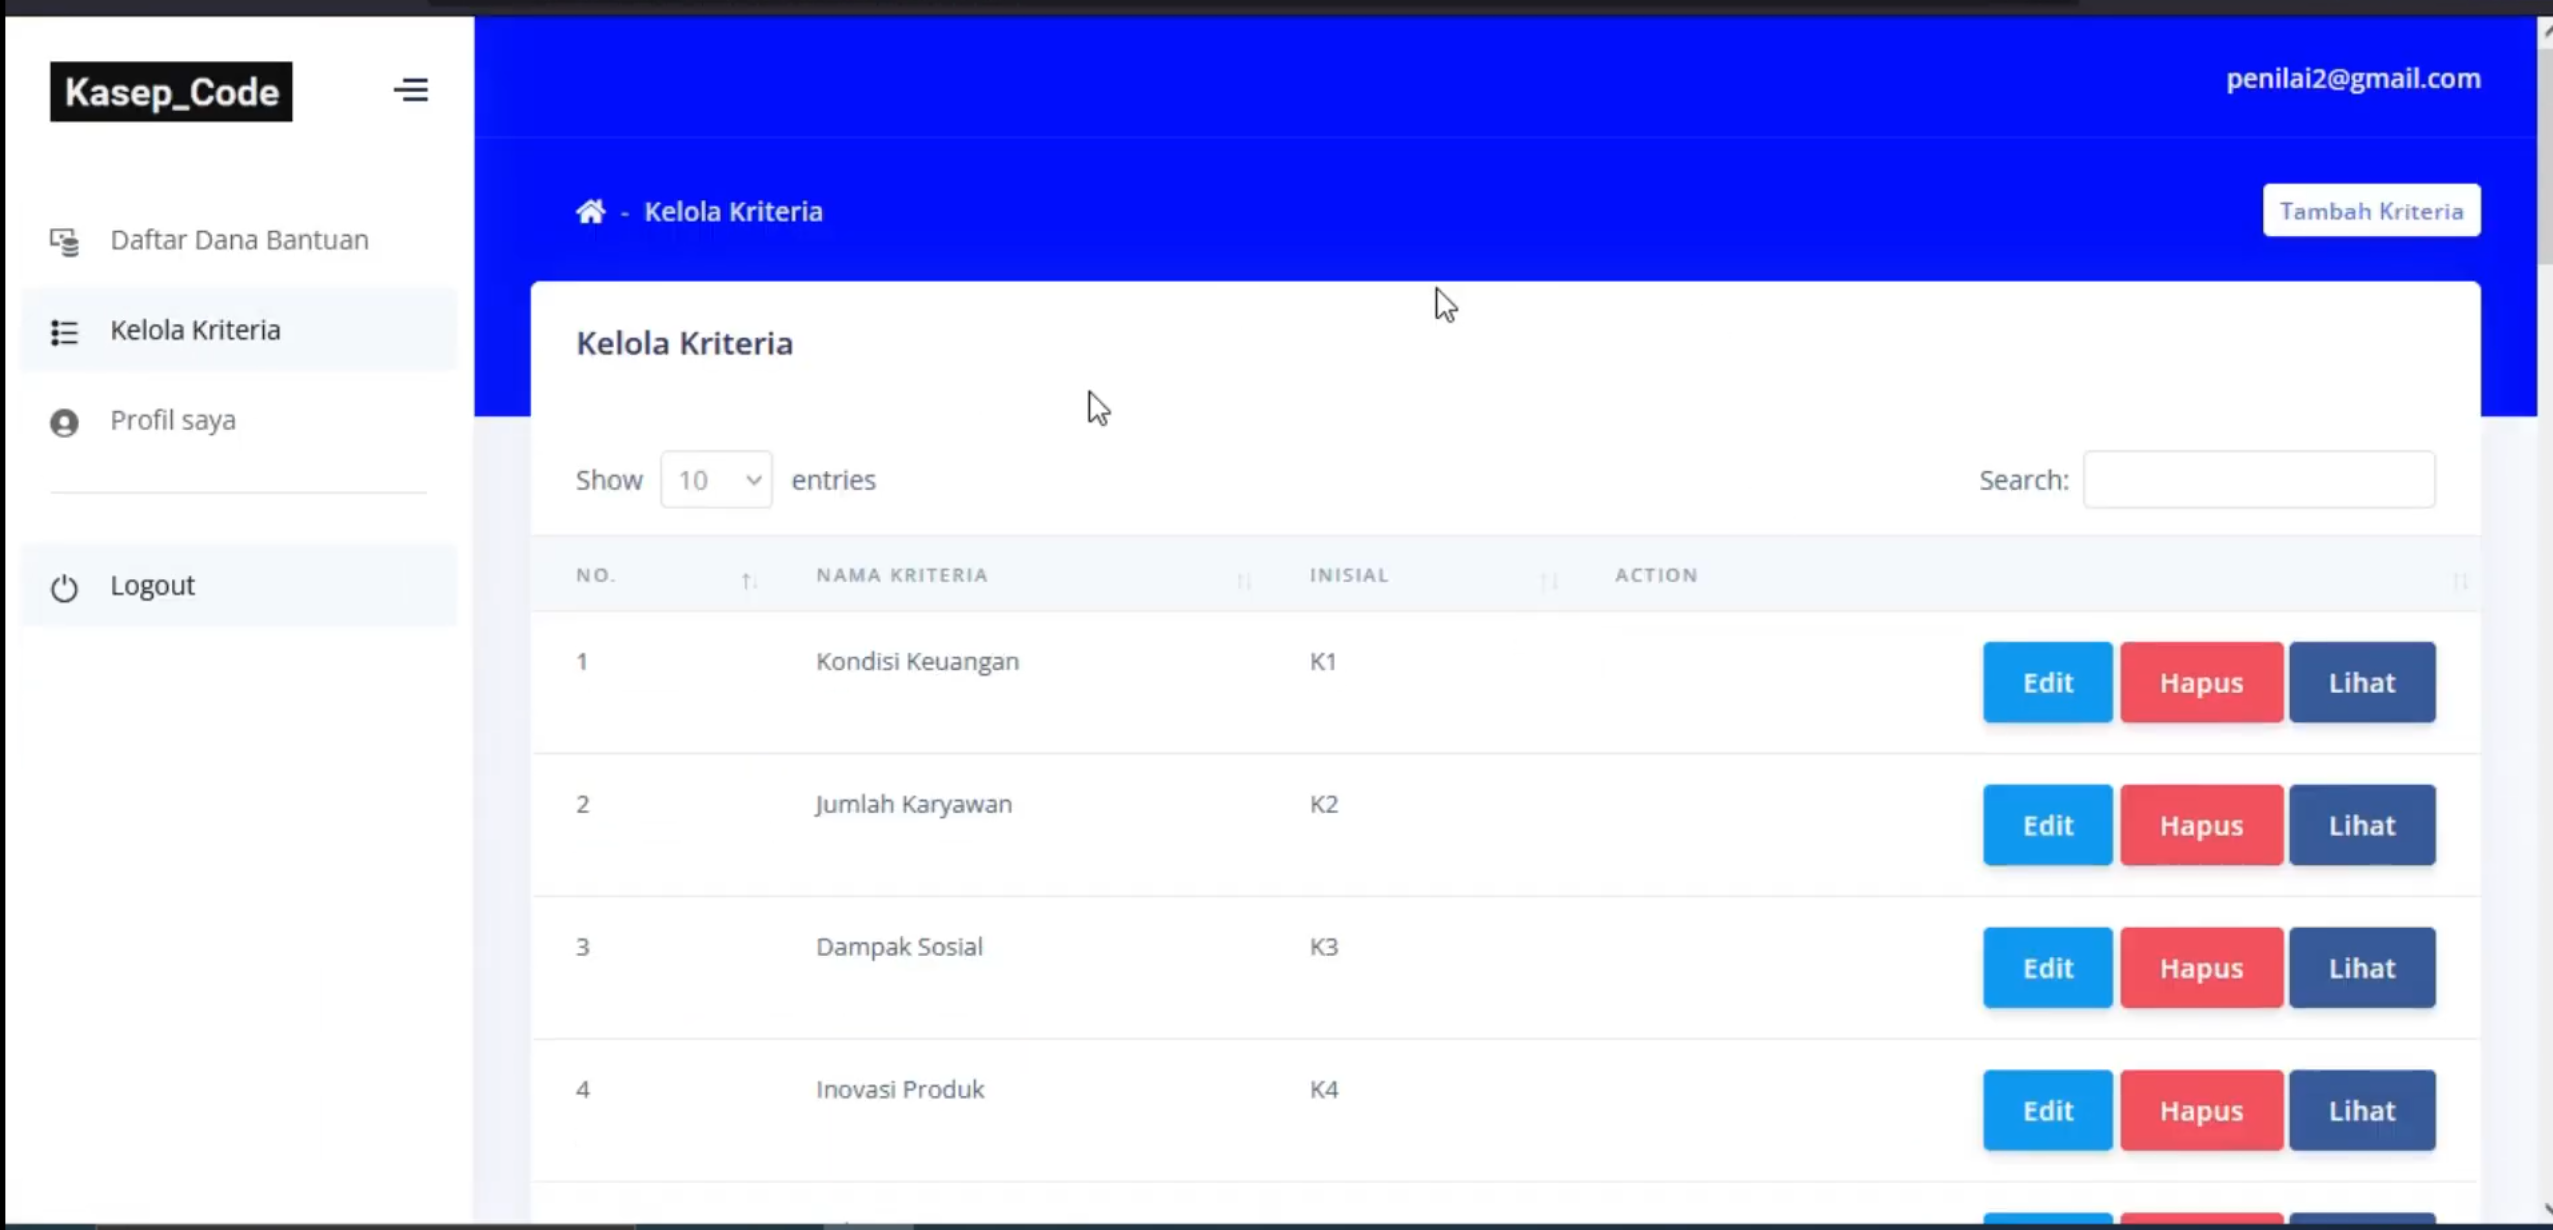Select the Dampak Sosial name cell
2553x1230 pixels.
point(899,947)
